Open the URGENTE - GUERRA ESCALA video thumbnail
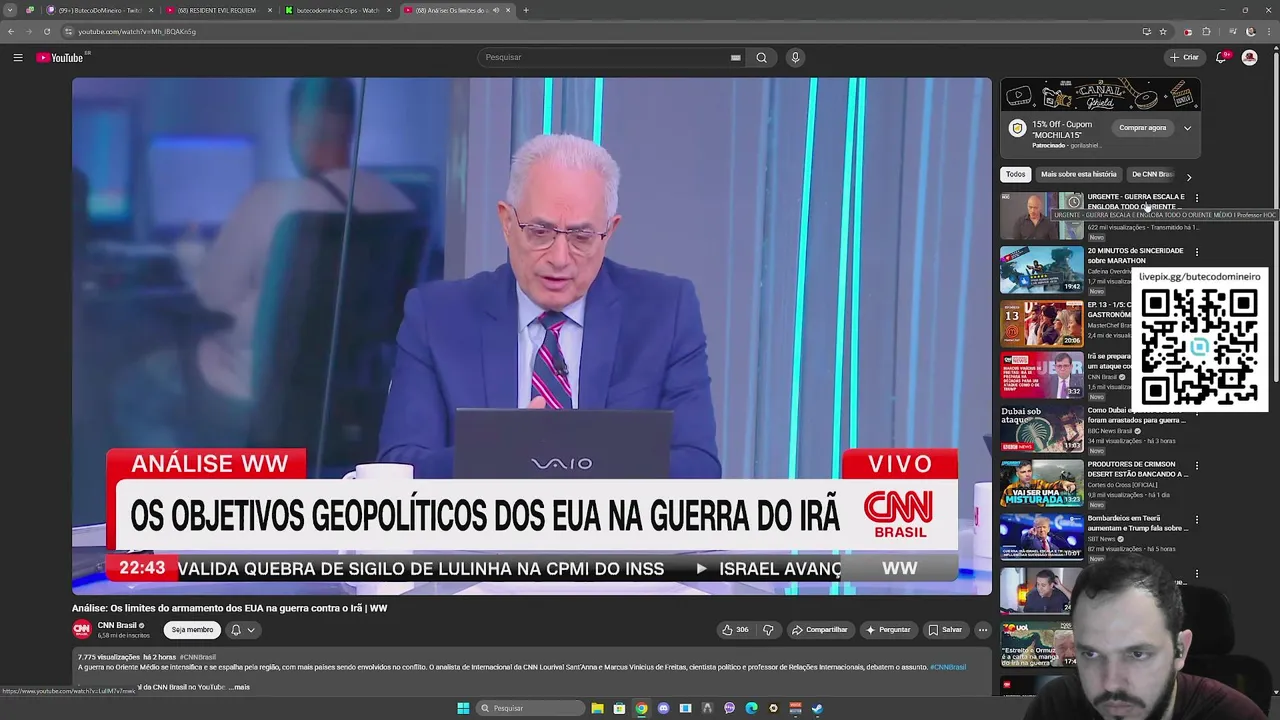 click(x=1041, y=216)
